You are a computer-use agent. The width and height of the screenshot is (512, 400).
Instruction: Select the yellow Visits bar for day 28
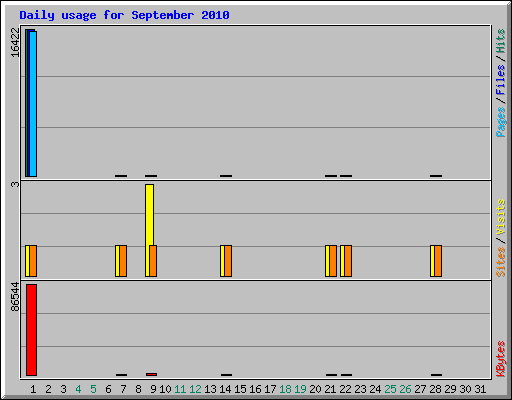pyautogui.click(x=432, y=261)
